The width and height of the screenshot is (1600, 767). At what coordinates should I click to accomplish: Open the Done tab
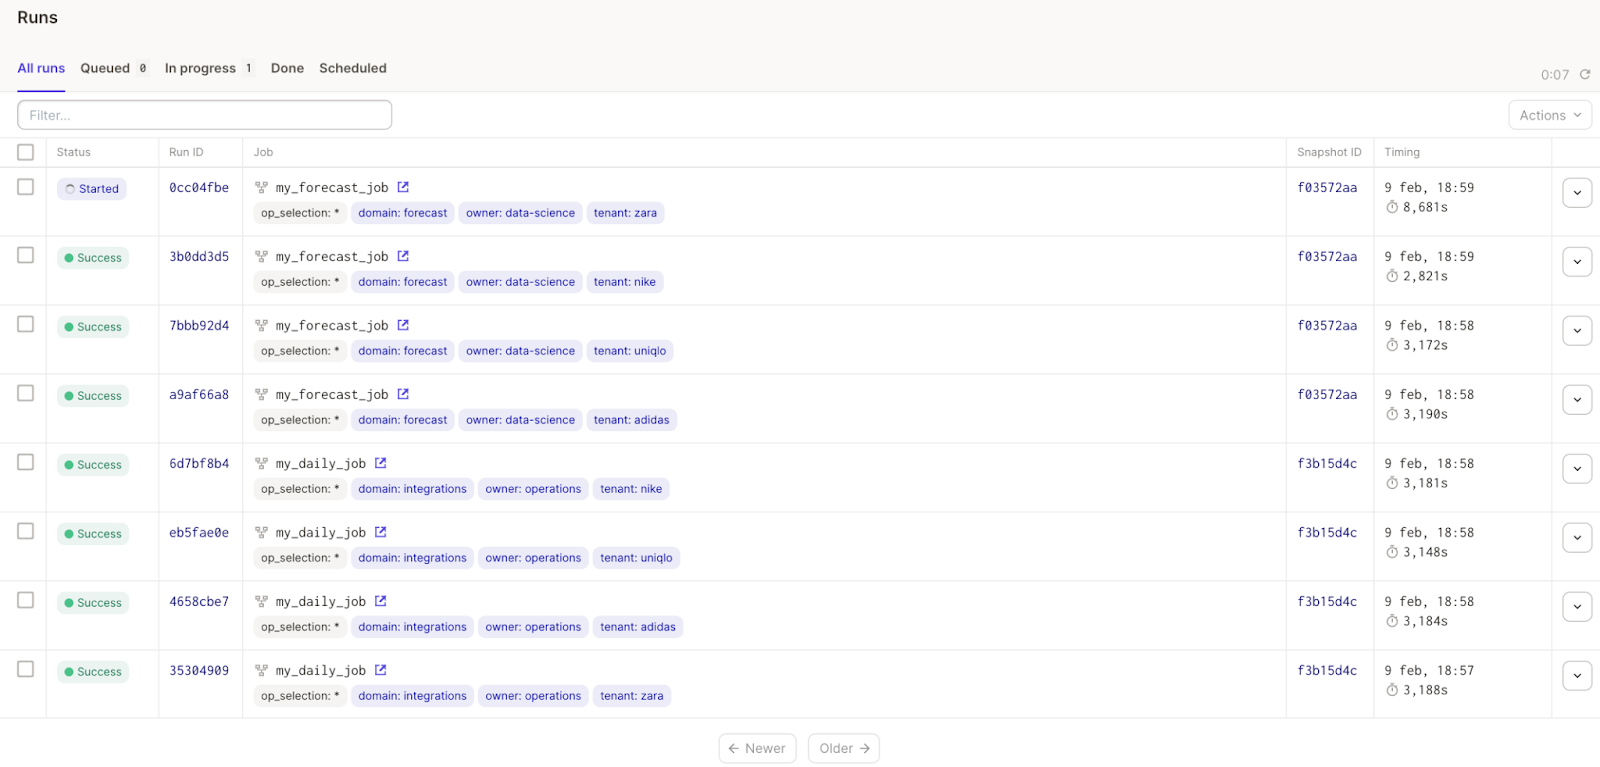[287, 68]
